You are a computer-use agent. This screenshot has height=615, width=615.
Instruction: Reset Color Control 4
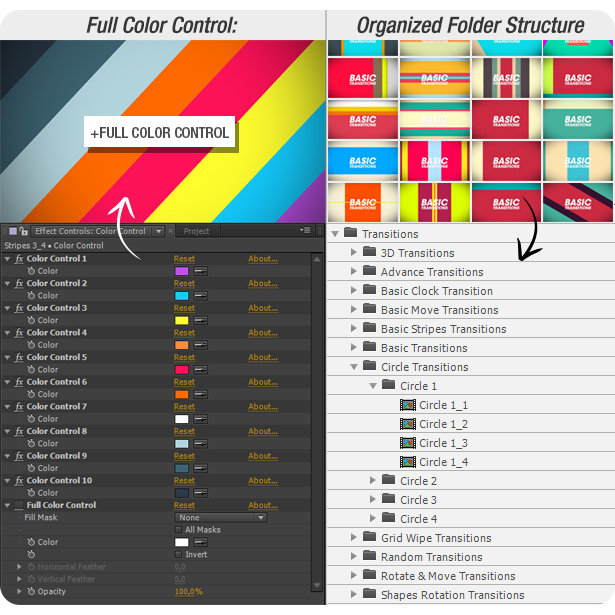click(184, 333)
